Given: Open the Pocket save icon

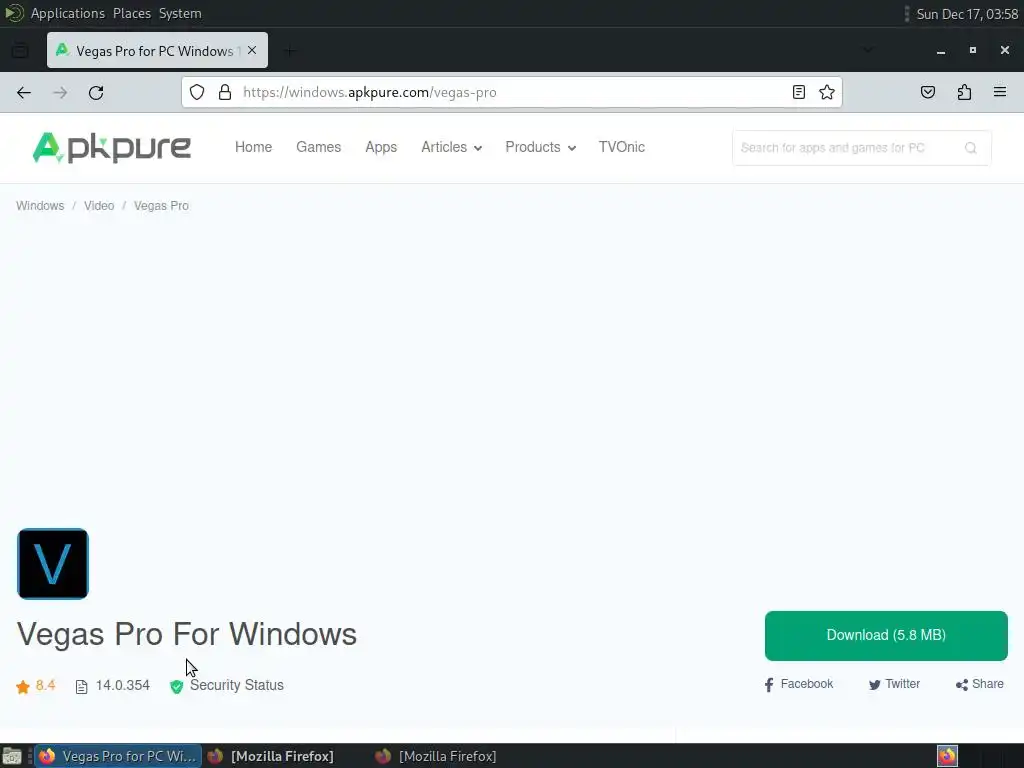Looking at the screenshot, I should 928,92.
